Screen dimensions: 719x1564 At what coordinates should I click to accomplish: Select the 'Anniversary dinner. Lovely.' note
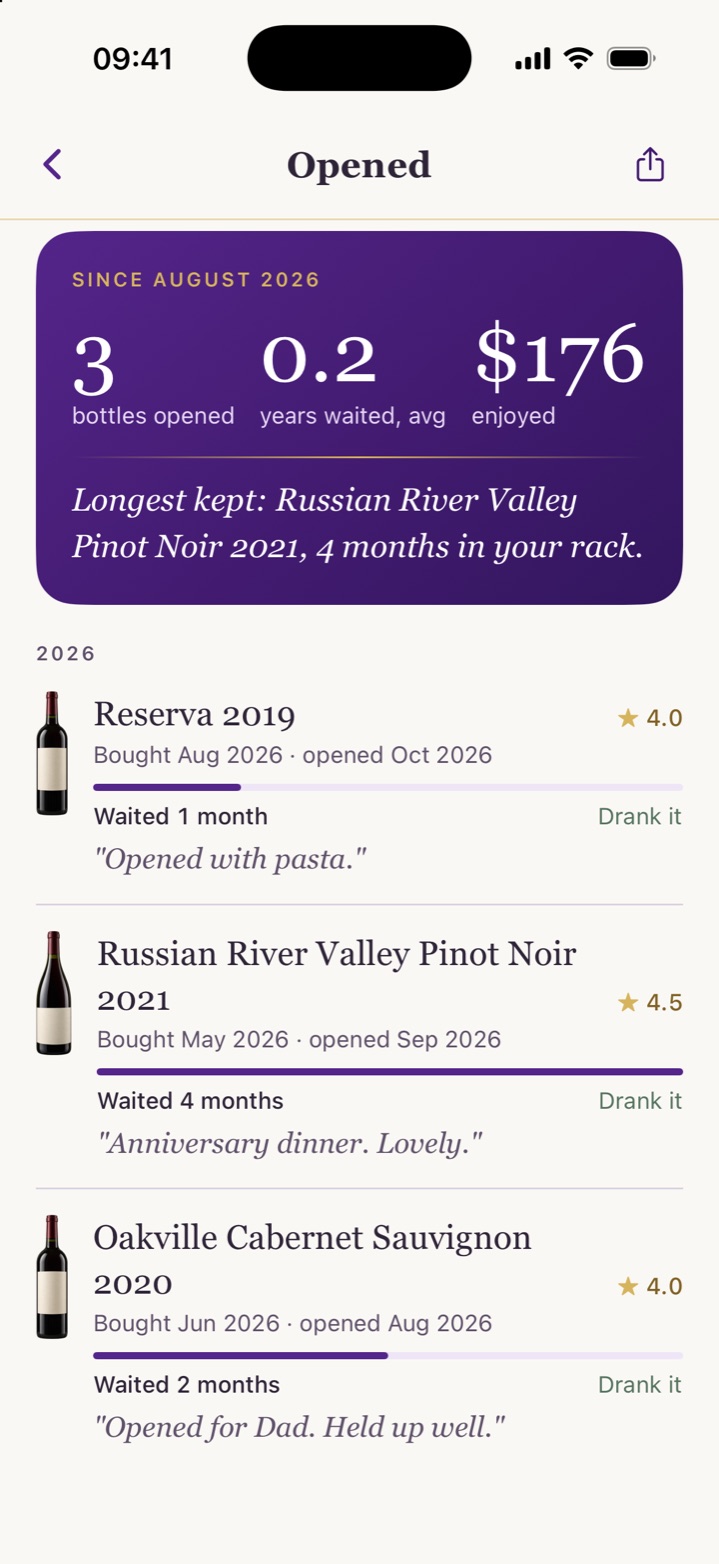pyautogui.click(x=290, y=1144)
